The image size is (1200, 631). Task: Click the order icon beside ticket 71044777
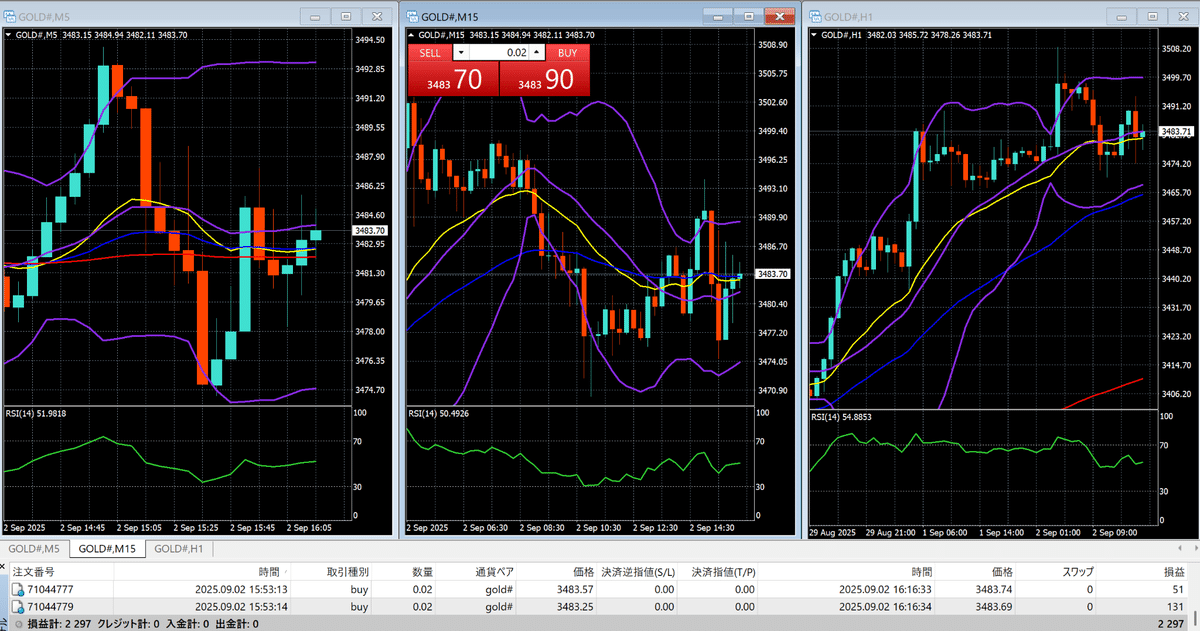tap(17, 590)
